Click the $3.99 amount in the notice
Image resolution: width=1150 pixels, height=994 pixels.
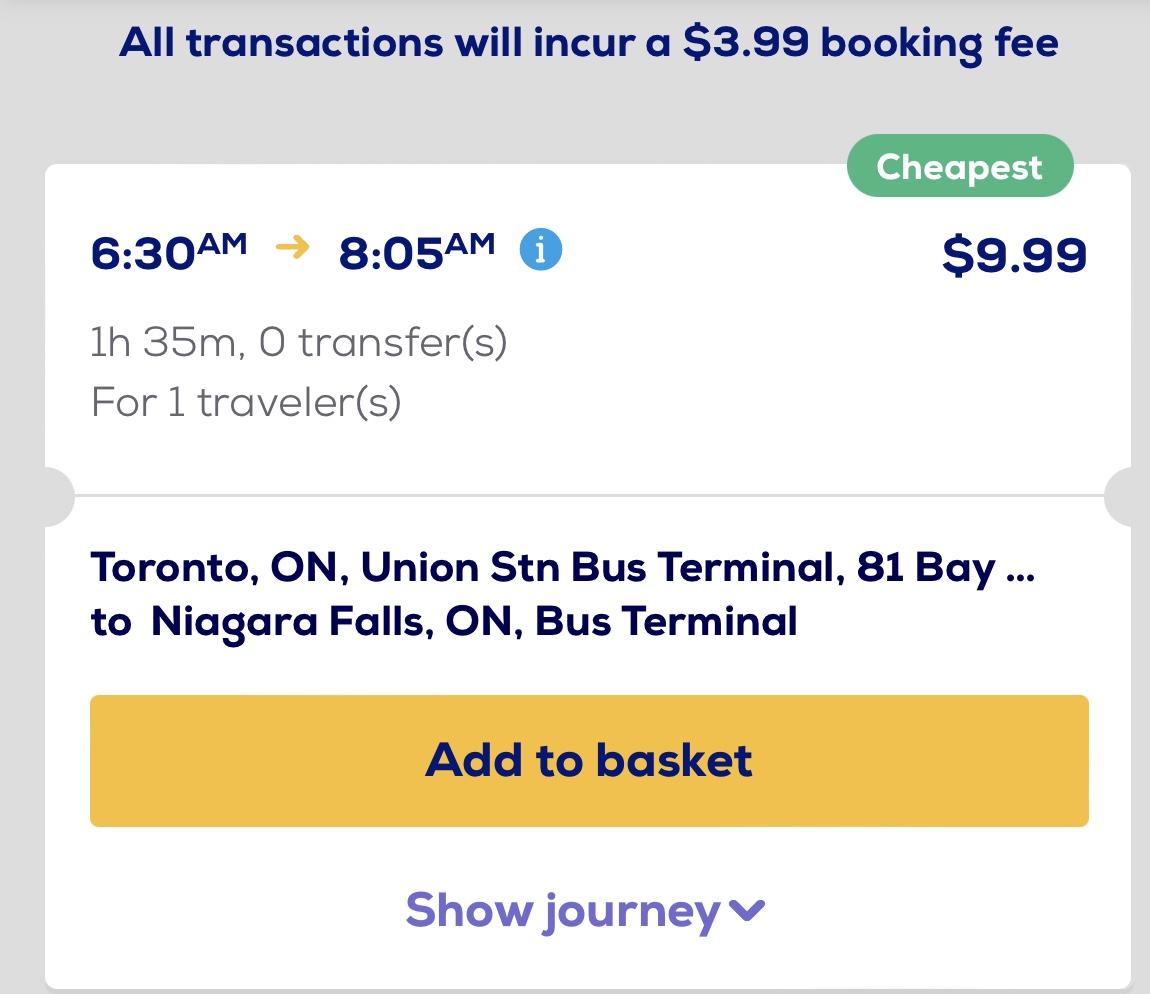pyautogui.click(x=746, y=44)
